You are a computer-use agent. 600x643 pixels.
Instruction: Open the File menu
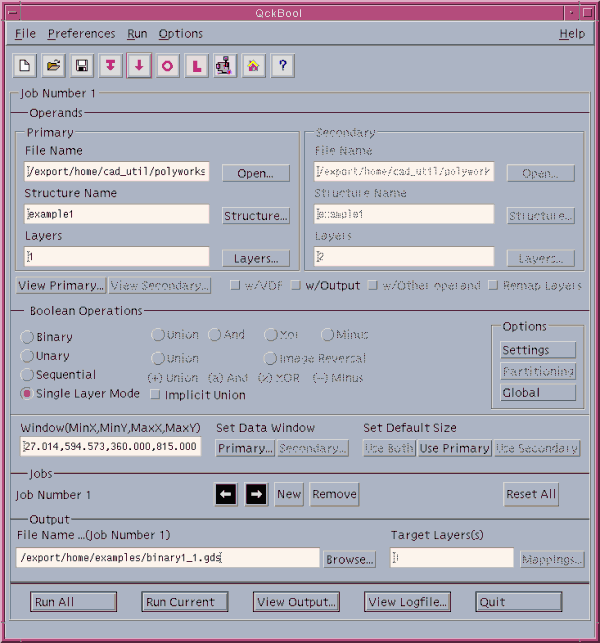click(25, 34)
